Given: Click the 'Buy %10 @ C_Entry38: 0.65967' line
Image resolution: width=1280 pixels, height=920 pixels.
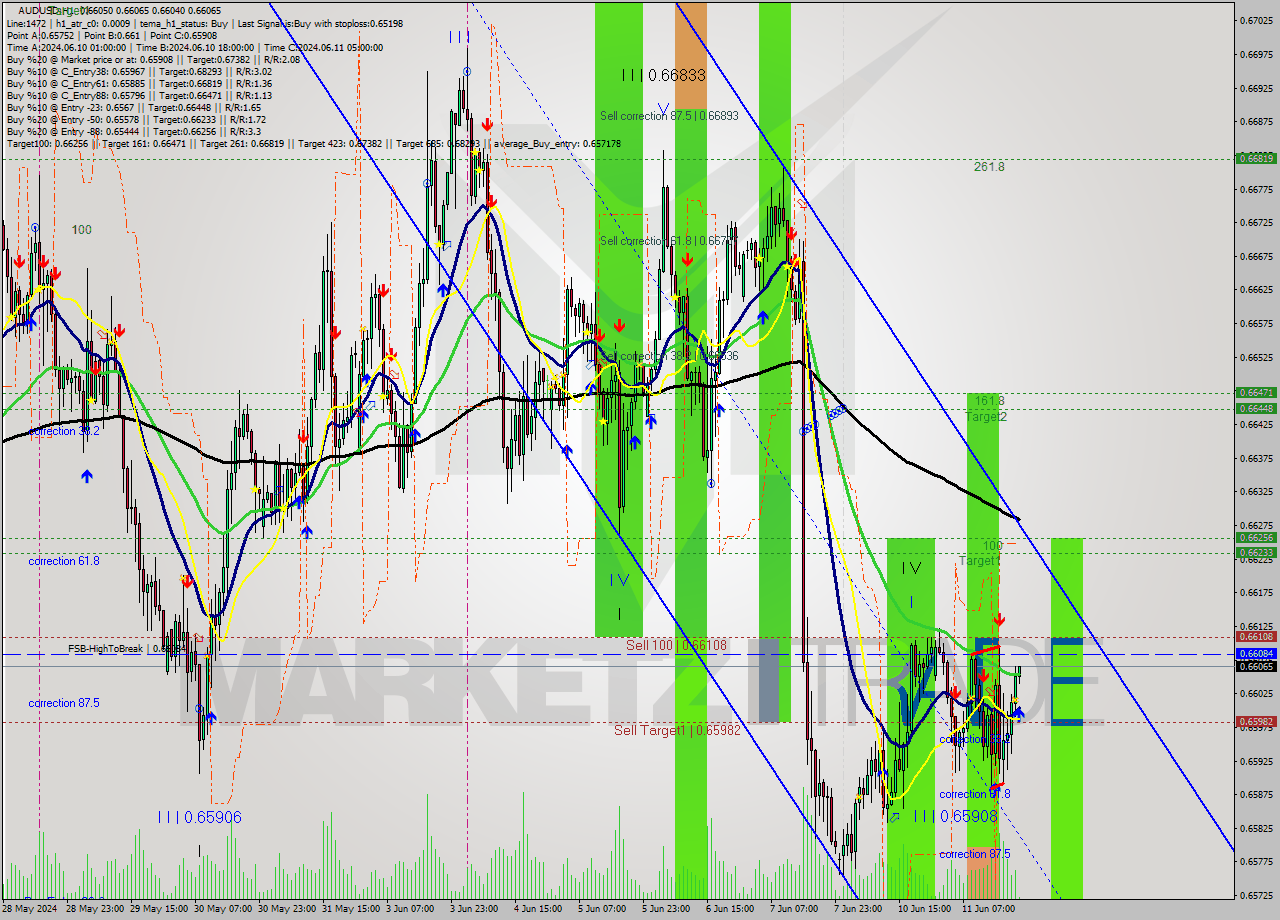Looking at the screenshot, I should point(139,71).
